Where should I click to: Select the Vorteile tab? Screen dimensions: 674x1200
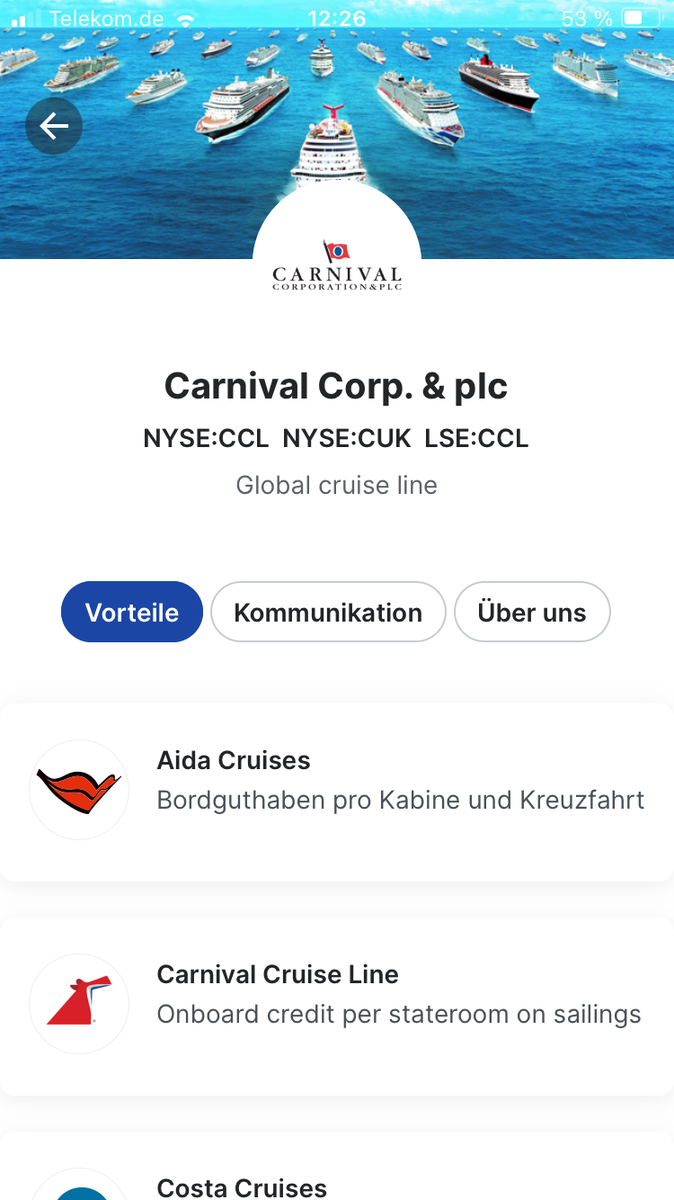pos(132,612)
